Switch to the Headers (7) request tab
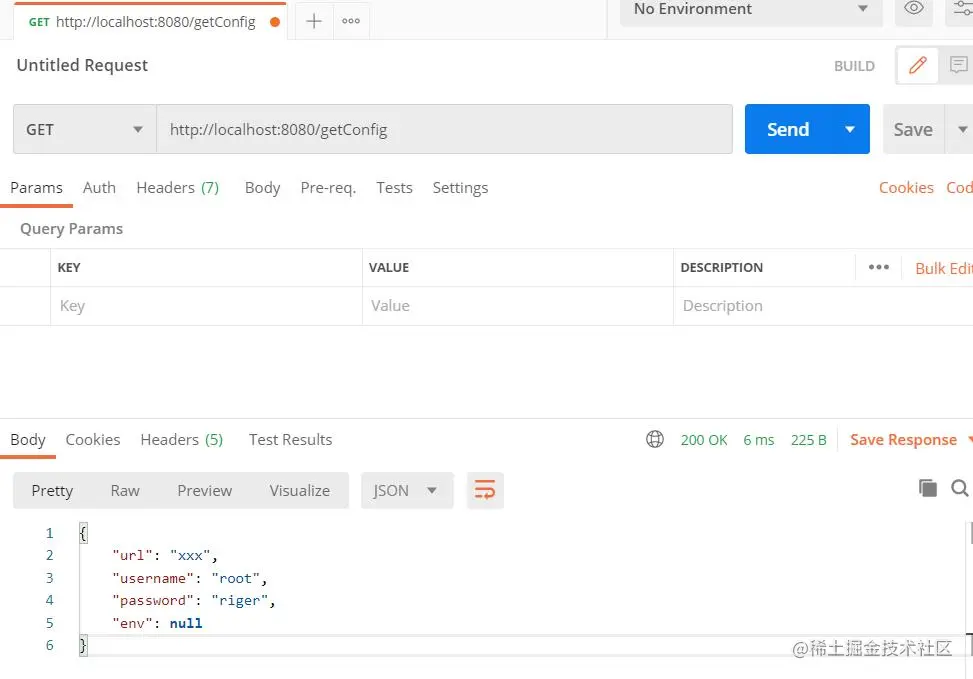This screenshot has width=973, height=679. coord(177,187)
